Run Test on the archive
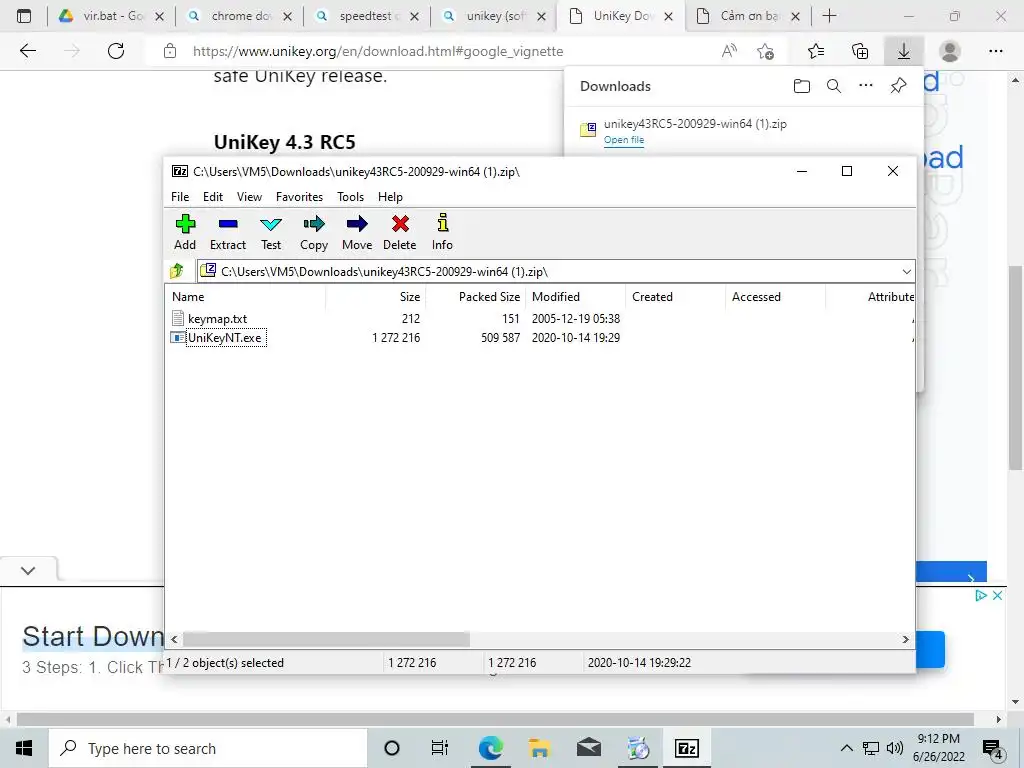This screenshot has height=768, width=1024. [x=271, y=232]
